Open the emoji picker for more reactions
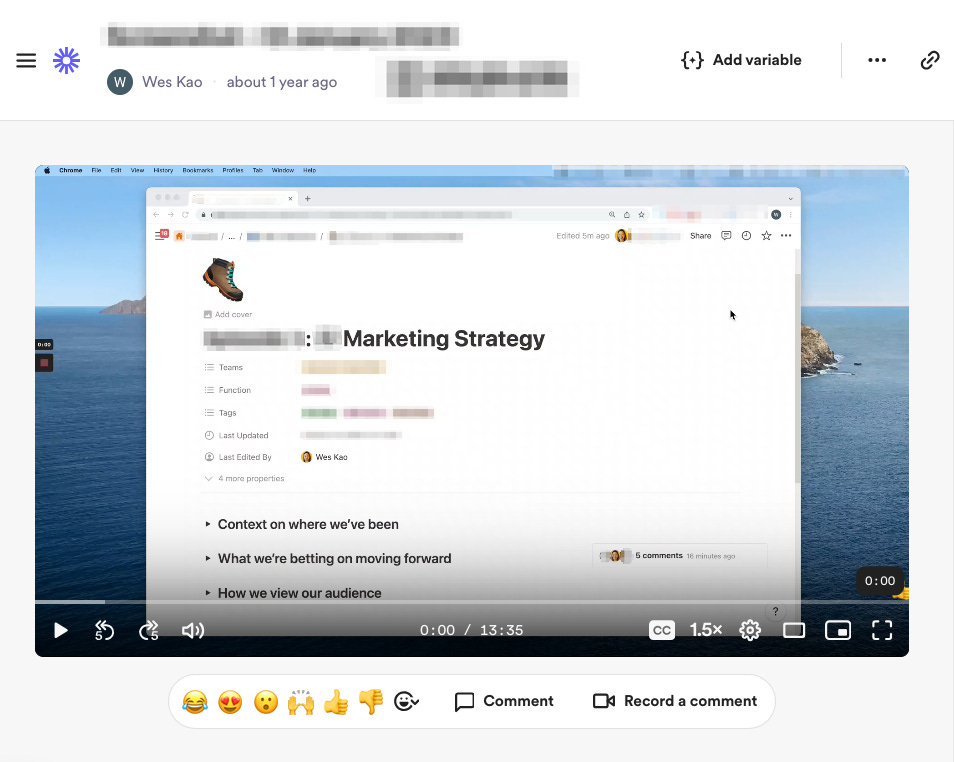The width and height of the screenshot is (954, 762). coord(406,701)
